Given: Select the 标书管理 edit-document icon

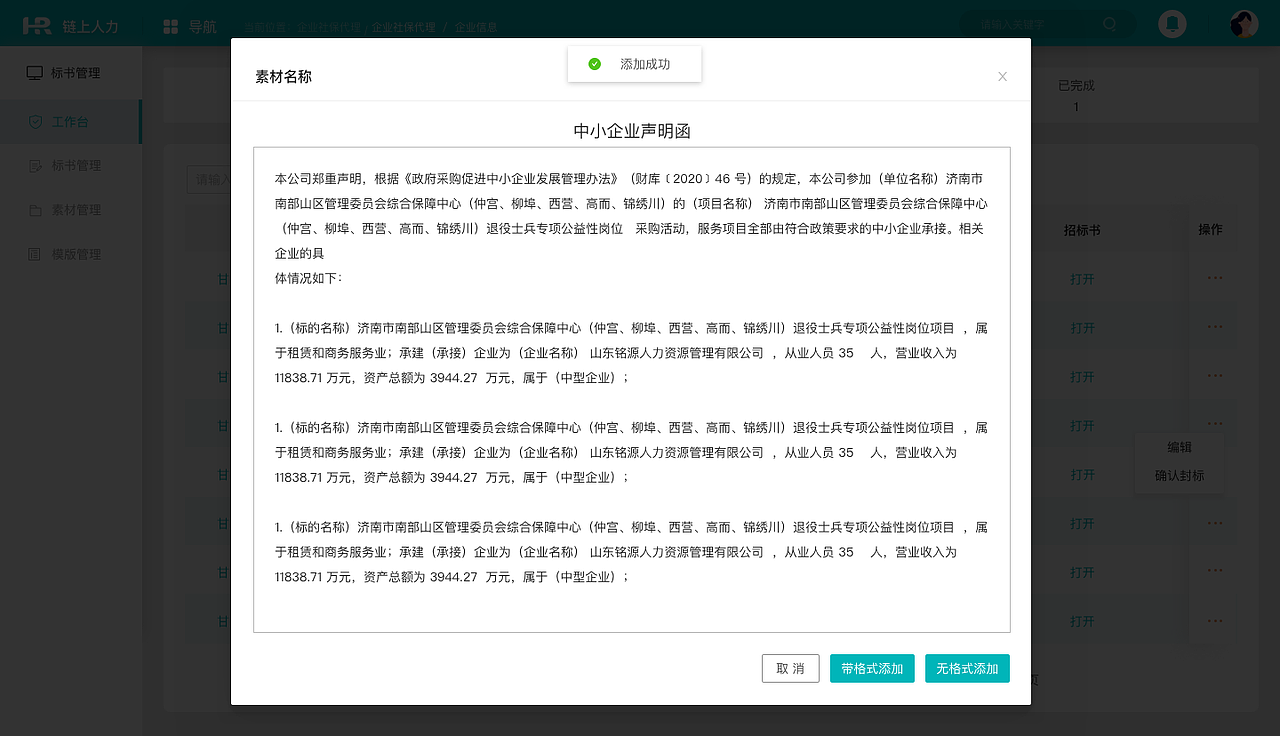Looking at the screenshot, I should (35, 166).
